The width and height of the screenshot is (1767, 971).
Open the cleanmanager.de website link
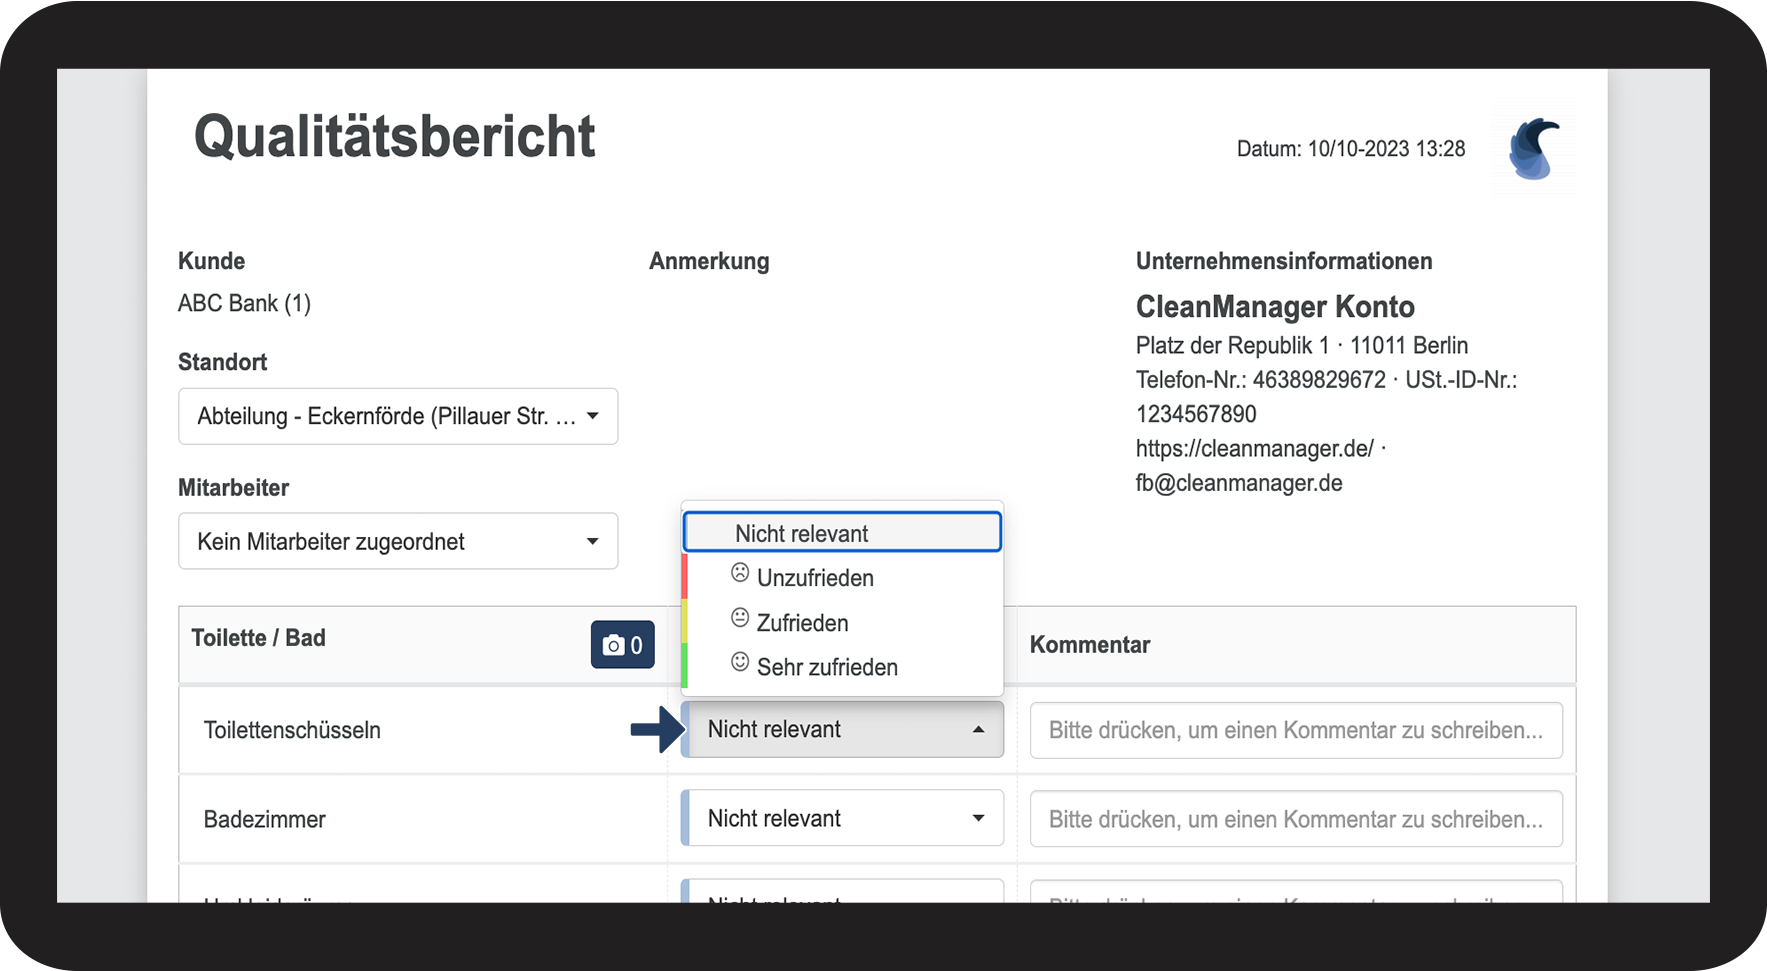pyautogui.click(x=1254, y=448)
